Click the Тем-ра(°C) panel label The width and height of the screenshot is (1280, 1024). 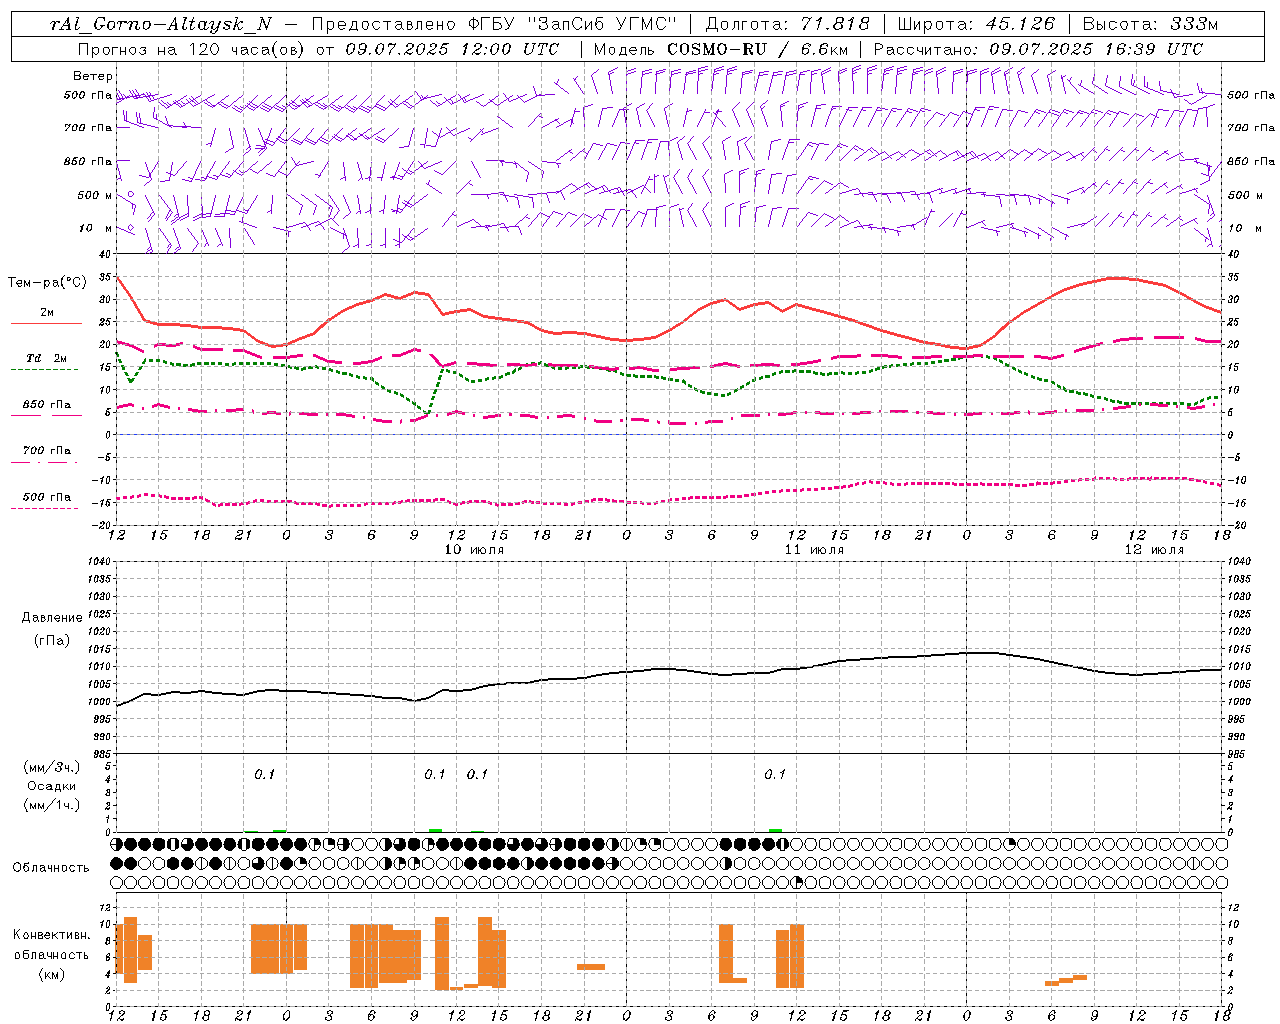coord(47,283)
